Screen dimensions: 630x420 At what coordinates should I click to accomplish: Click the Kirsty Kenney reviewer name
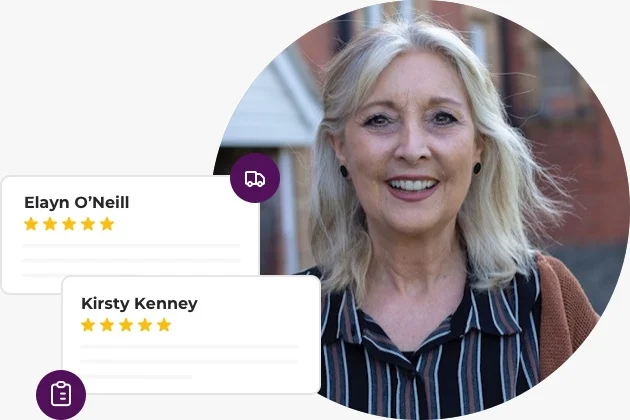pos(139,303)
